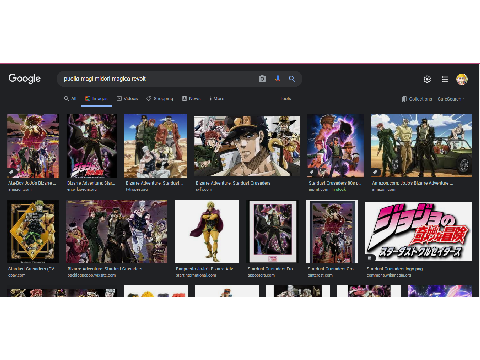Screen dimensions: 480x360
Task: Open the desert group with green jeep thumbnail
Action: pyautogui.click(x=421, y=146)
